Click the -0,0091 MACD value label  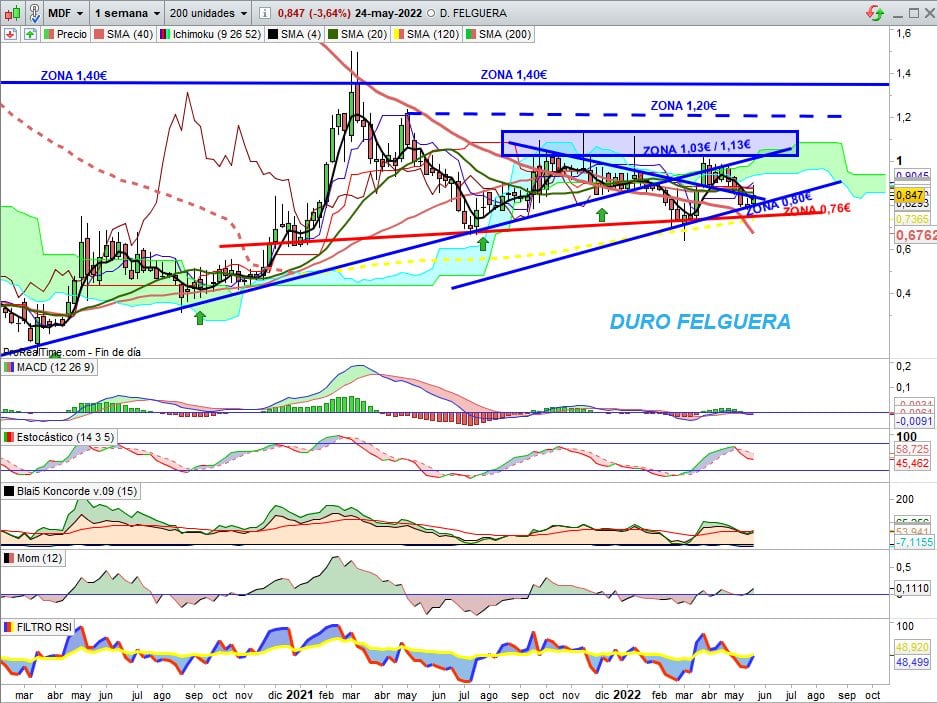click(x=914, y=421)
